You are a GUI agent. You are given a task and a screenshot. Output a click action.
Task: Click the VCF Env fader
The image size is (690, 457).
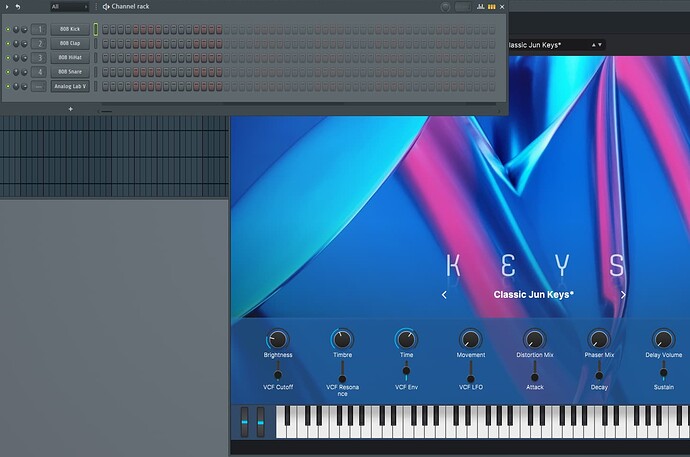[x=406, y=371]
